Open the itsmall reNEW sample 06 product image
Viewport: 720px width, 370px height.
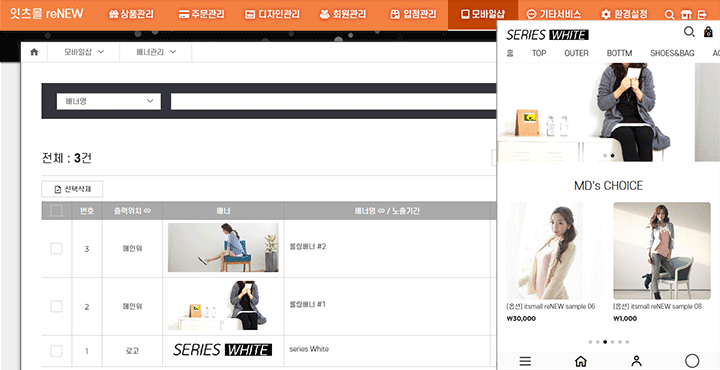(555, 251)
